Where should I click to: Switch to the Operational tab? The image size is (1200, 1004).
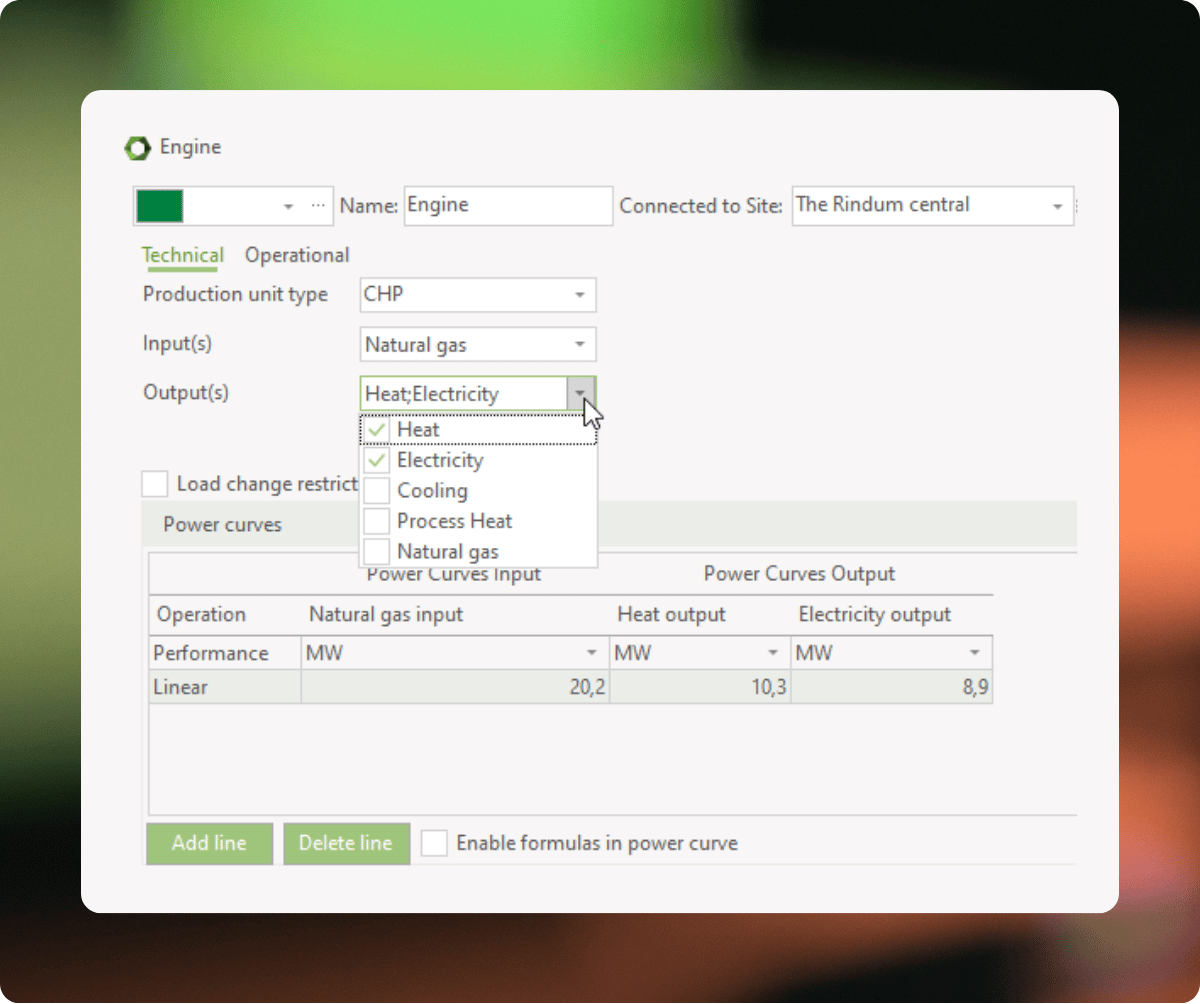pyautogui.click(x=297, y=255)
